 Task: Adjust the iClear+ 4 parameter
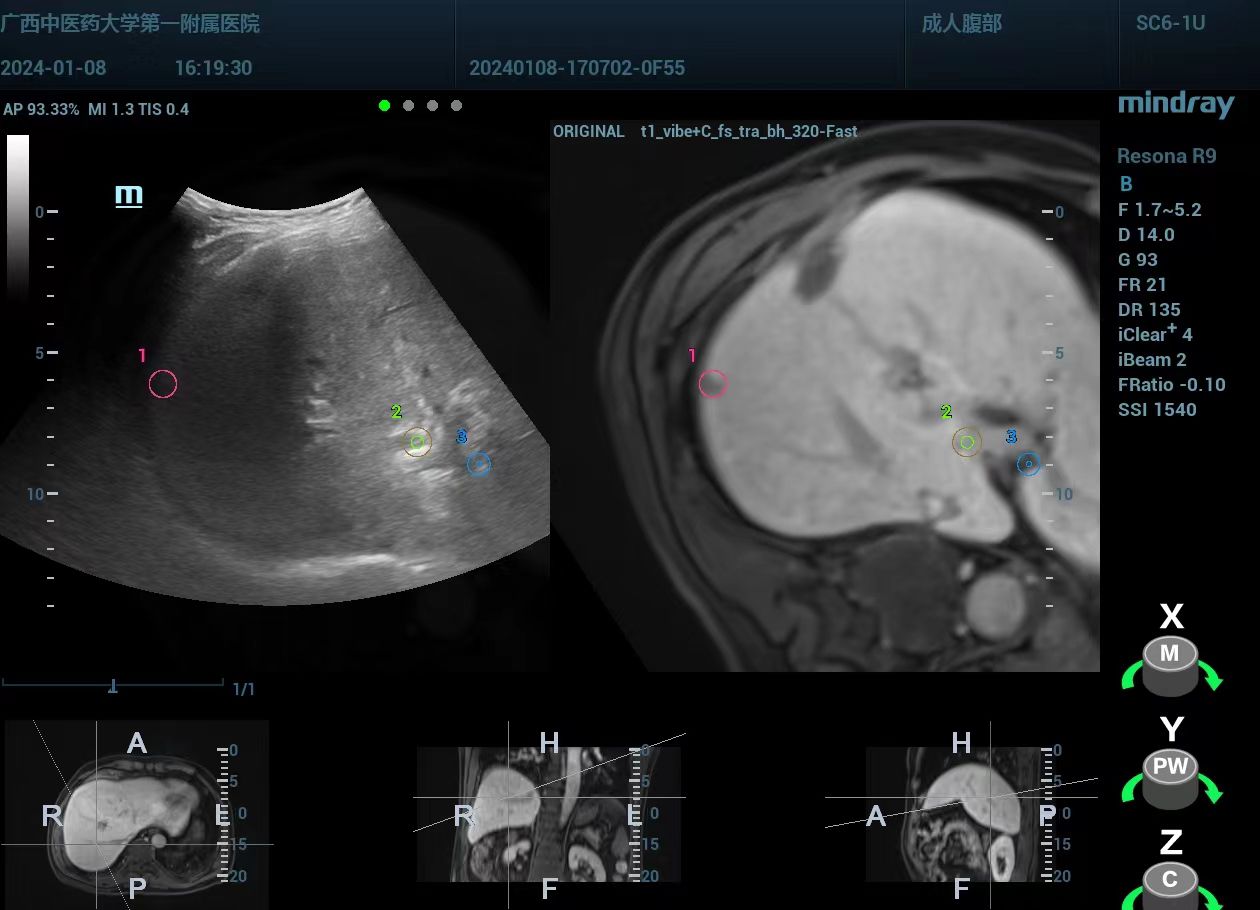click(x=1155, y=334)
